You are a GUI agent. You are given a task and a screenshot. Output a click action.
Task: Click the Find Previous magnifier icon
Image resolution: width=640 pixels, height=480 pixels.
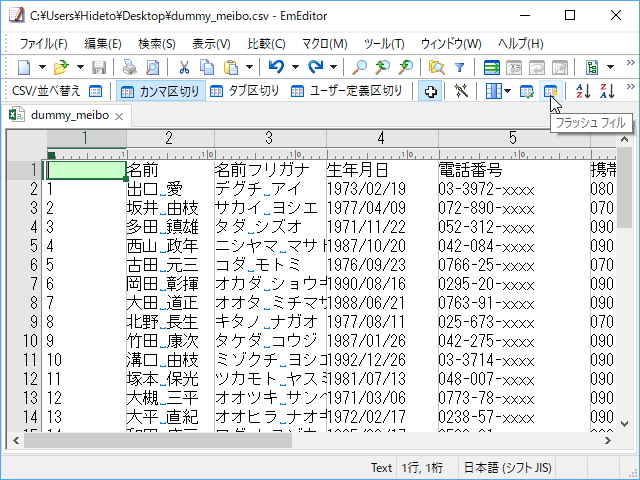(x=382, y=67)
